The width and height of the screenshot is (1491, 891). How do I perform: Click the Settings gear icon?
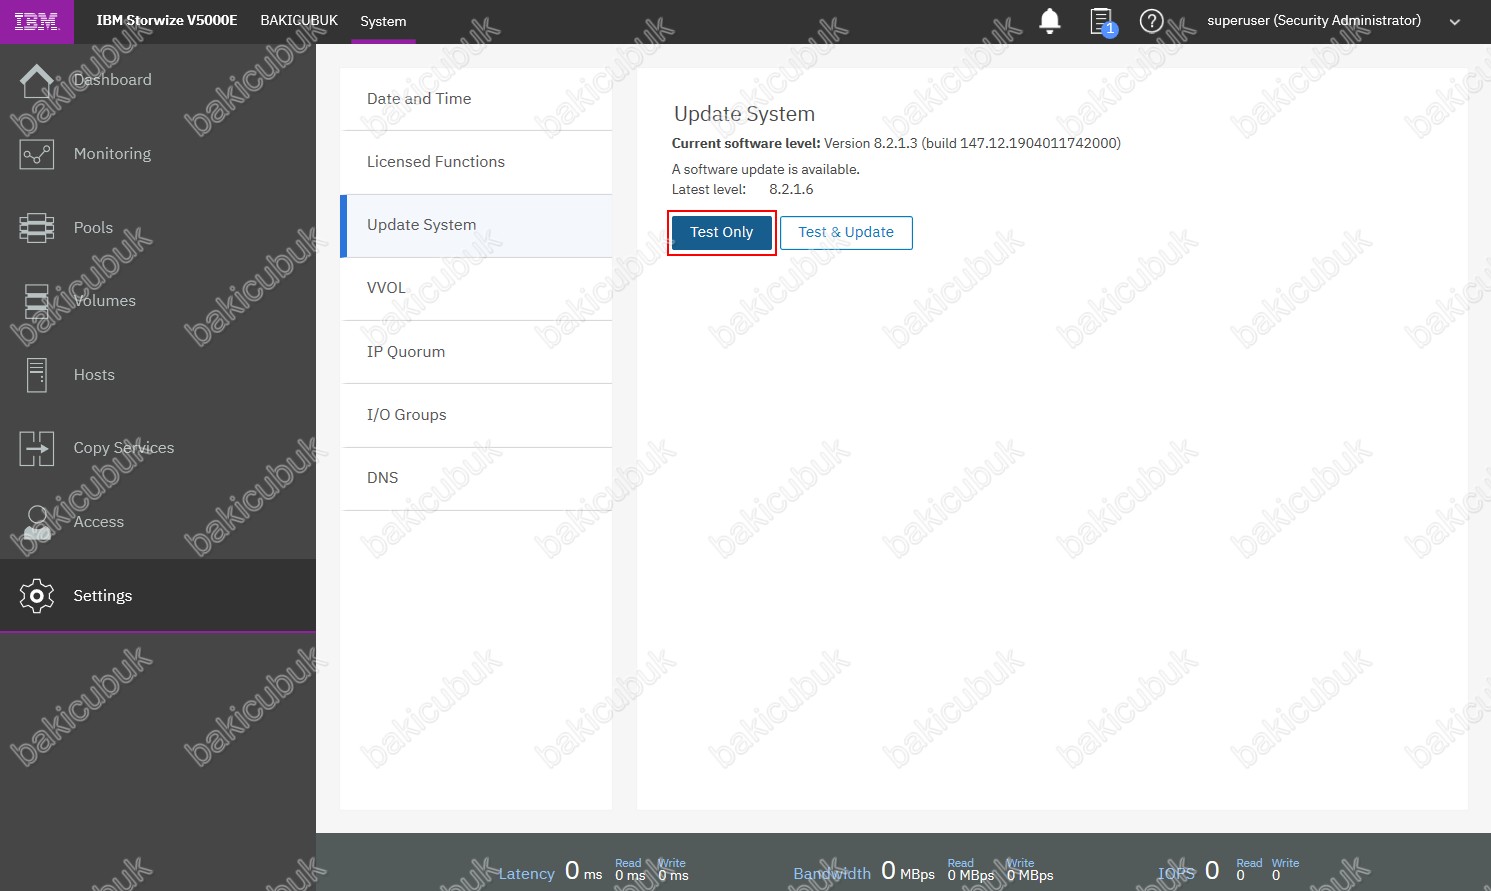pyautogui.click(x=37, y=596)
